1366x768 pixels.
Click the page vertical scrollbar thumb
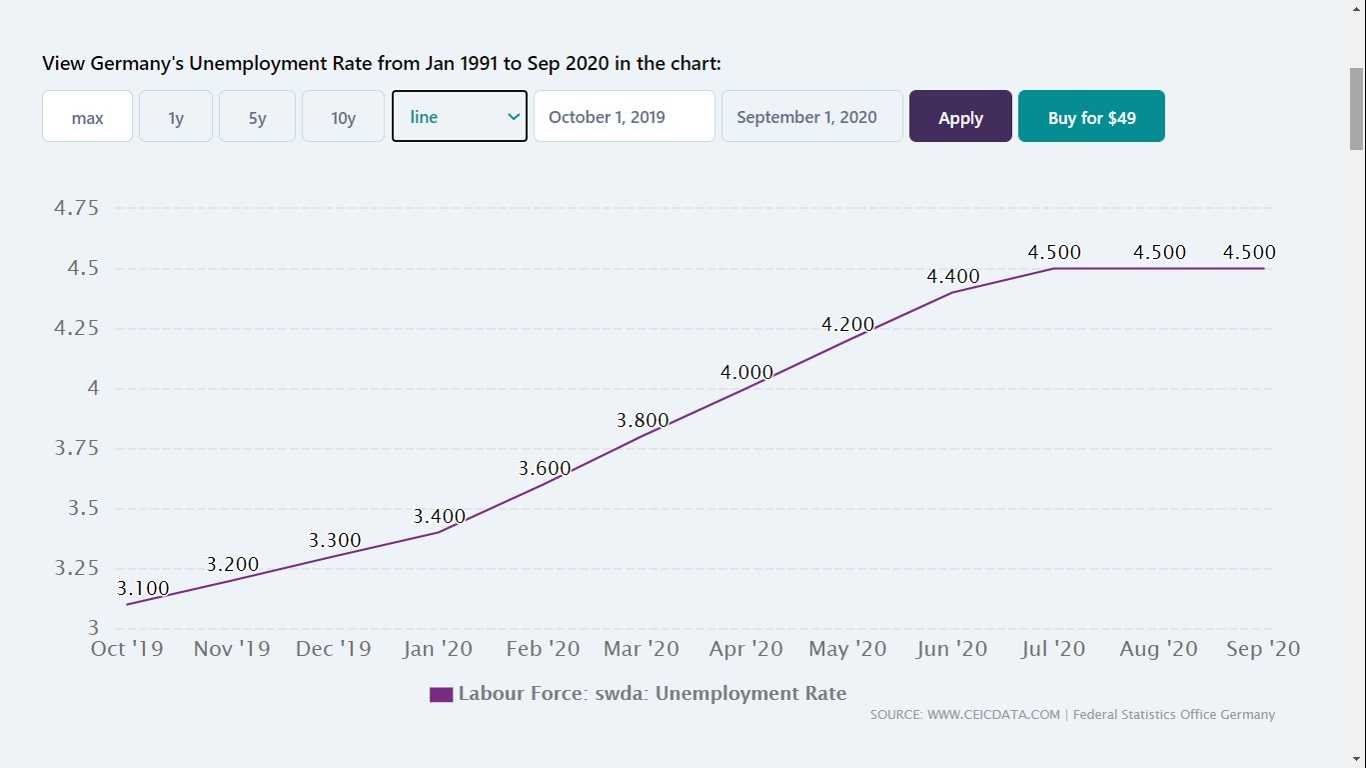click(1357, 108)
